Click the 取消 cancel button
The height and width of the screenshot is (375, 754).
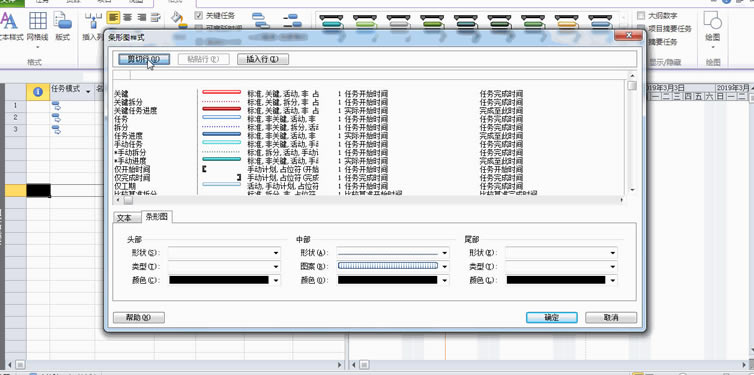point(611,317)
